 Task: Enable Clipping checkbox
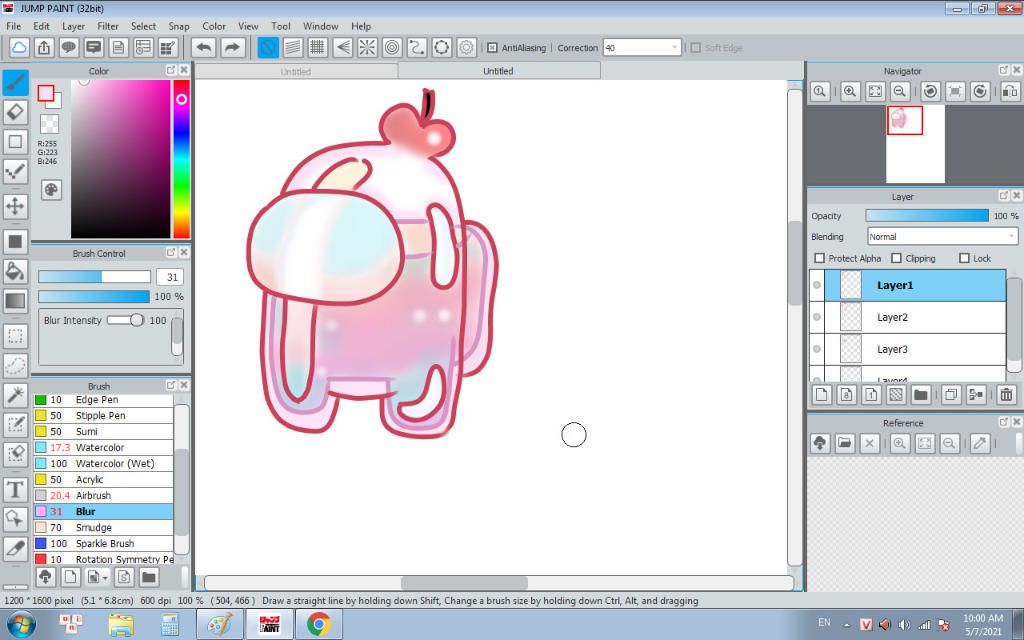(x=897, y=258)
